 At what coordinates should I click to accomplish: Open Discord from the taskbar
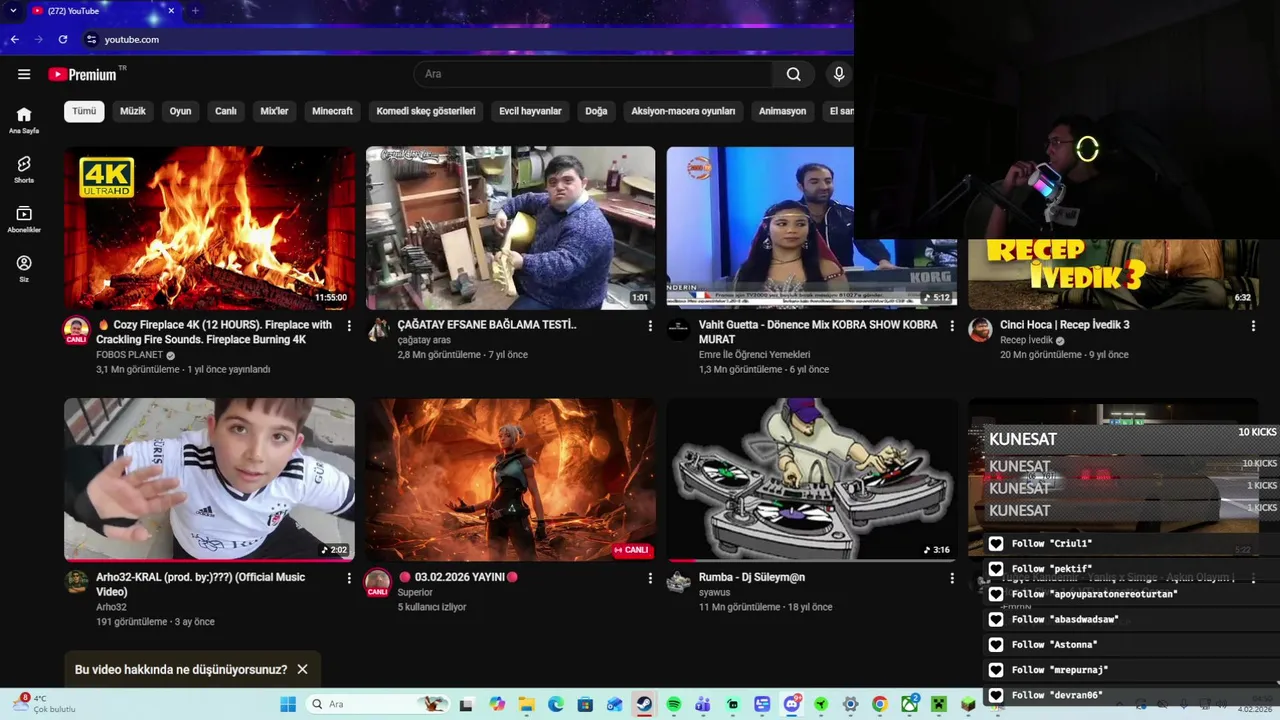coord(792,704)
